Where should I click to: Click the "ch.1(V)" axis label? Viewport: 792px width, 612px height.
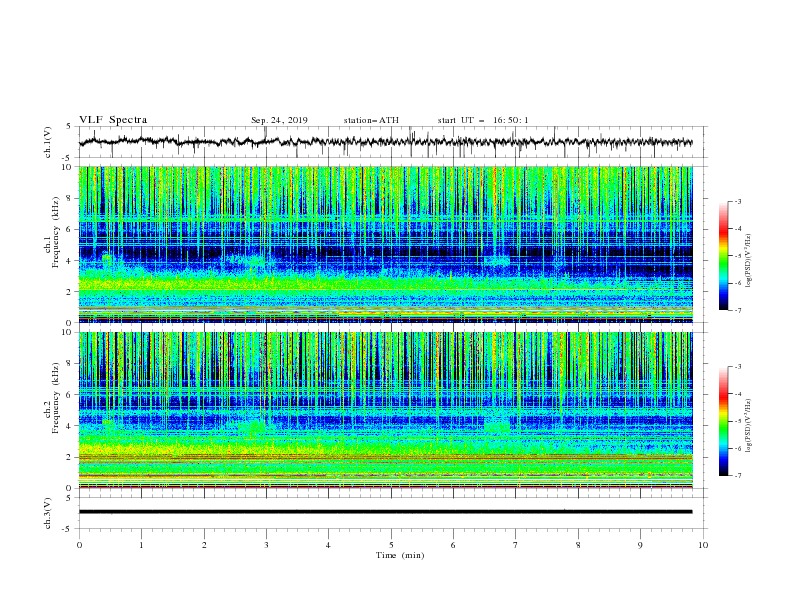48,142
